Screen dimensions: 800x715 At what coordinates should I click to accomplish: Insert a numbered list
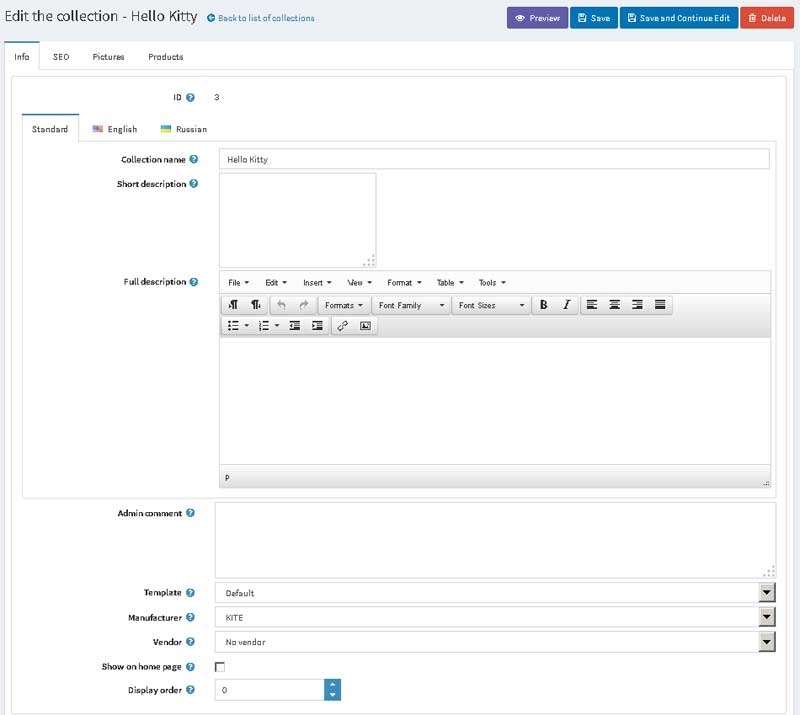click(x=263, y=326)
